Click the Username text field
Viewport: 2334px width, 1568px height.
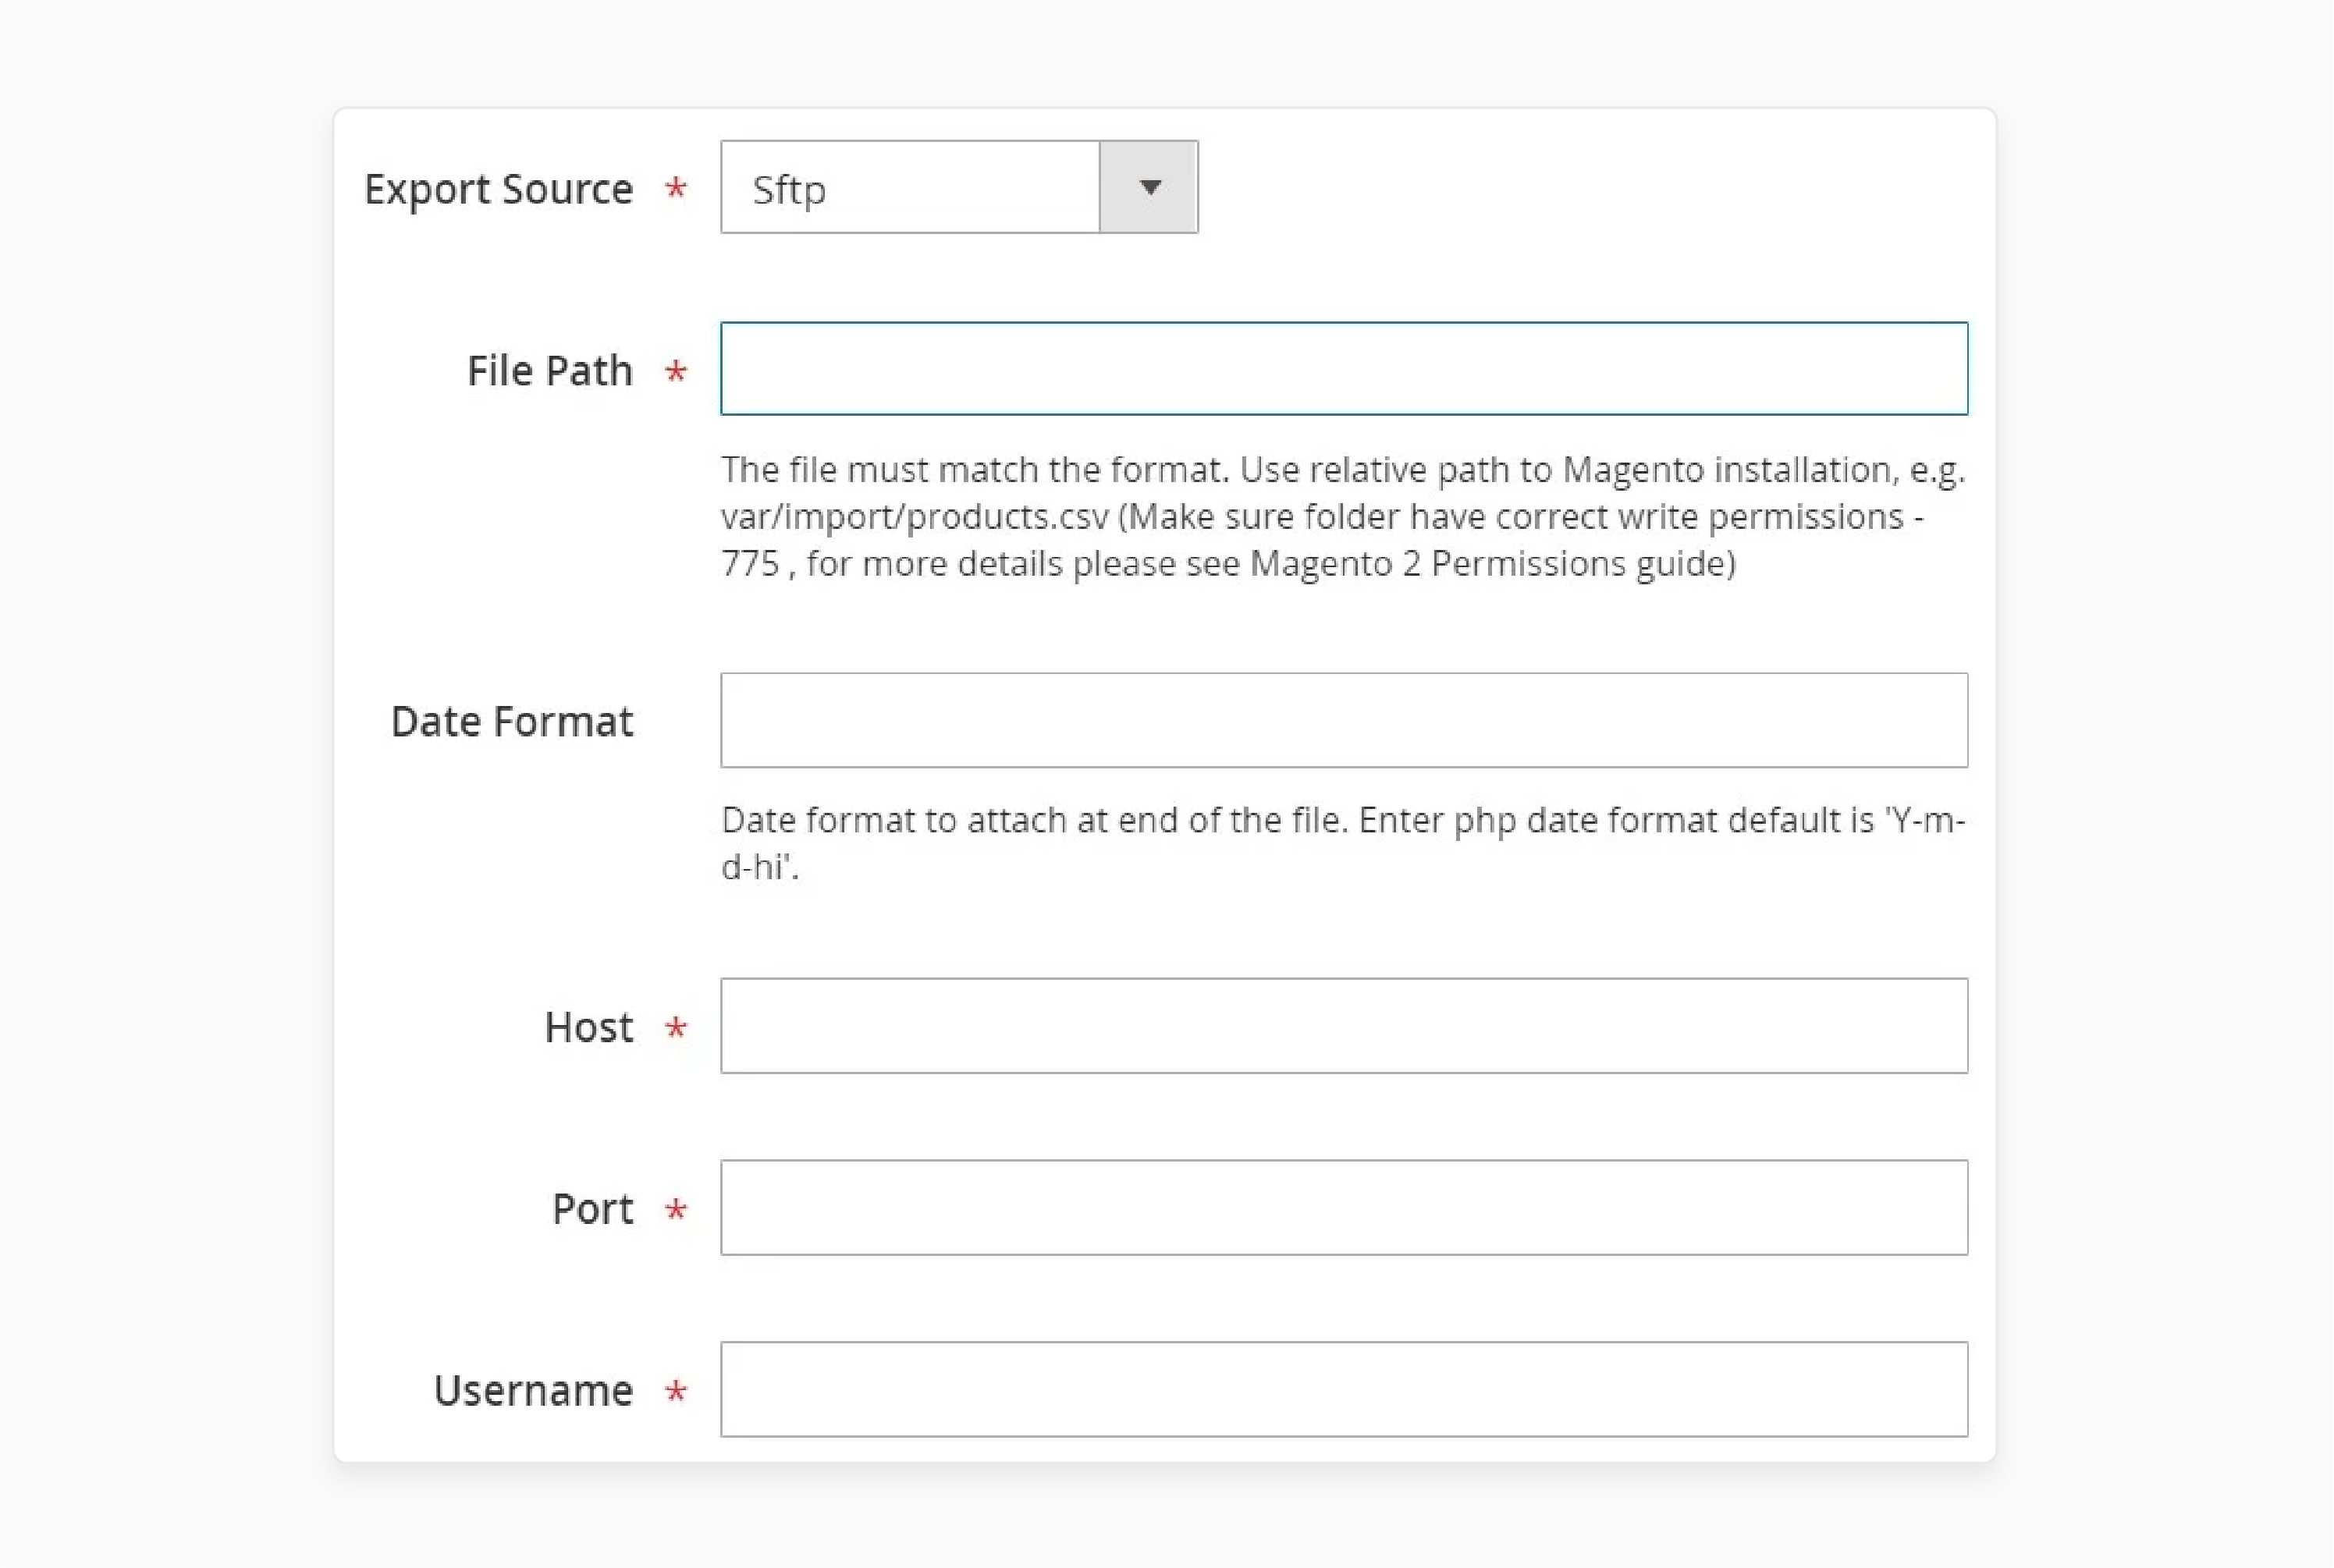(1344, 1390)
